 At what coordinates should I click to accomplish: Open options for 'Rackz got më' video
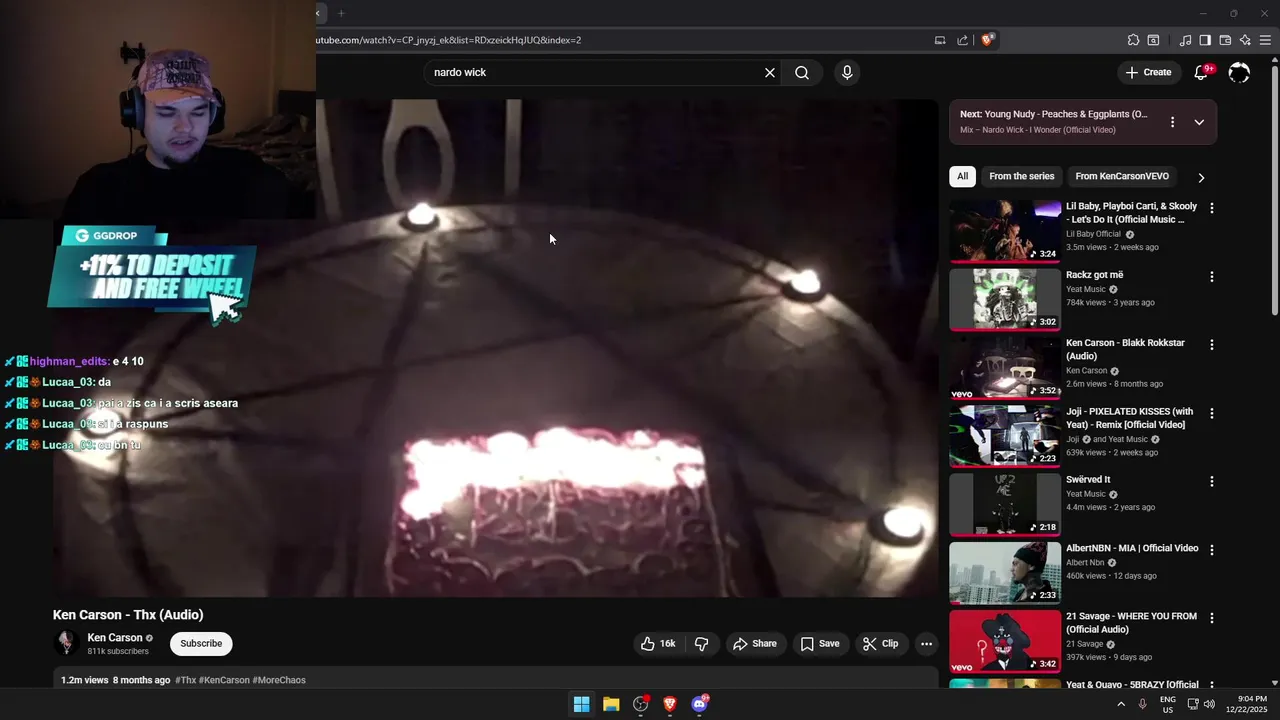[x=1212, y=277]
